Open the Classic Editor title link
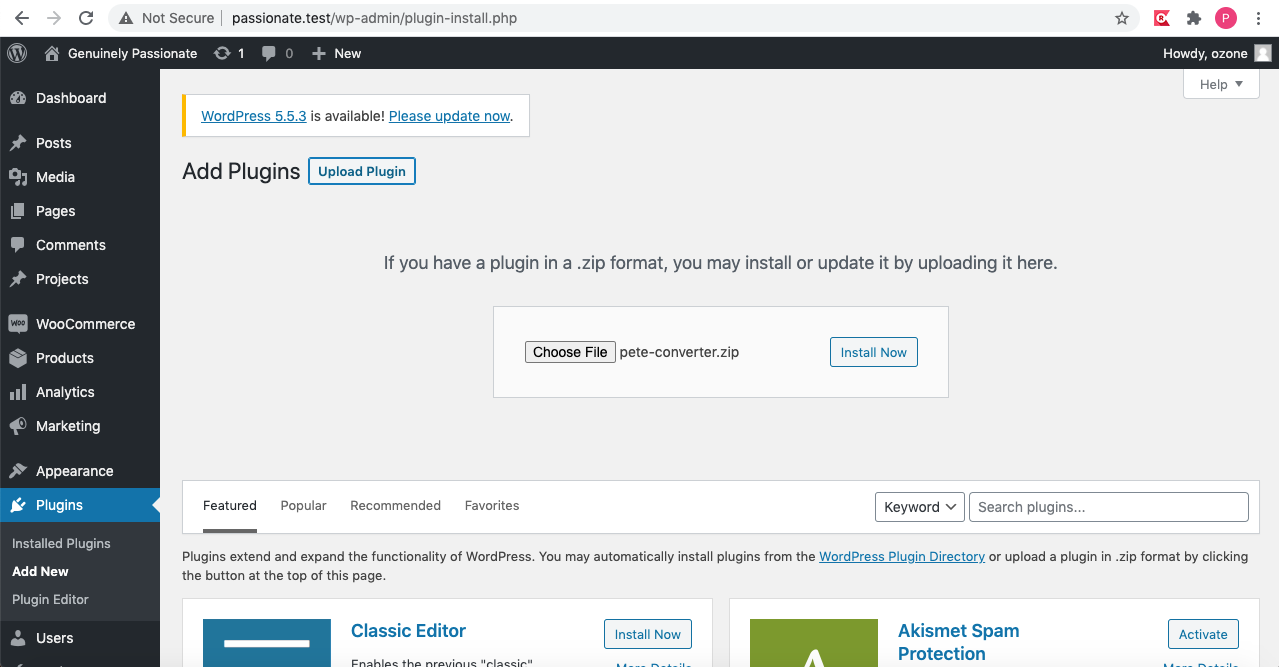The height and width of the screenshot is (667, 1279). (408, 631)
